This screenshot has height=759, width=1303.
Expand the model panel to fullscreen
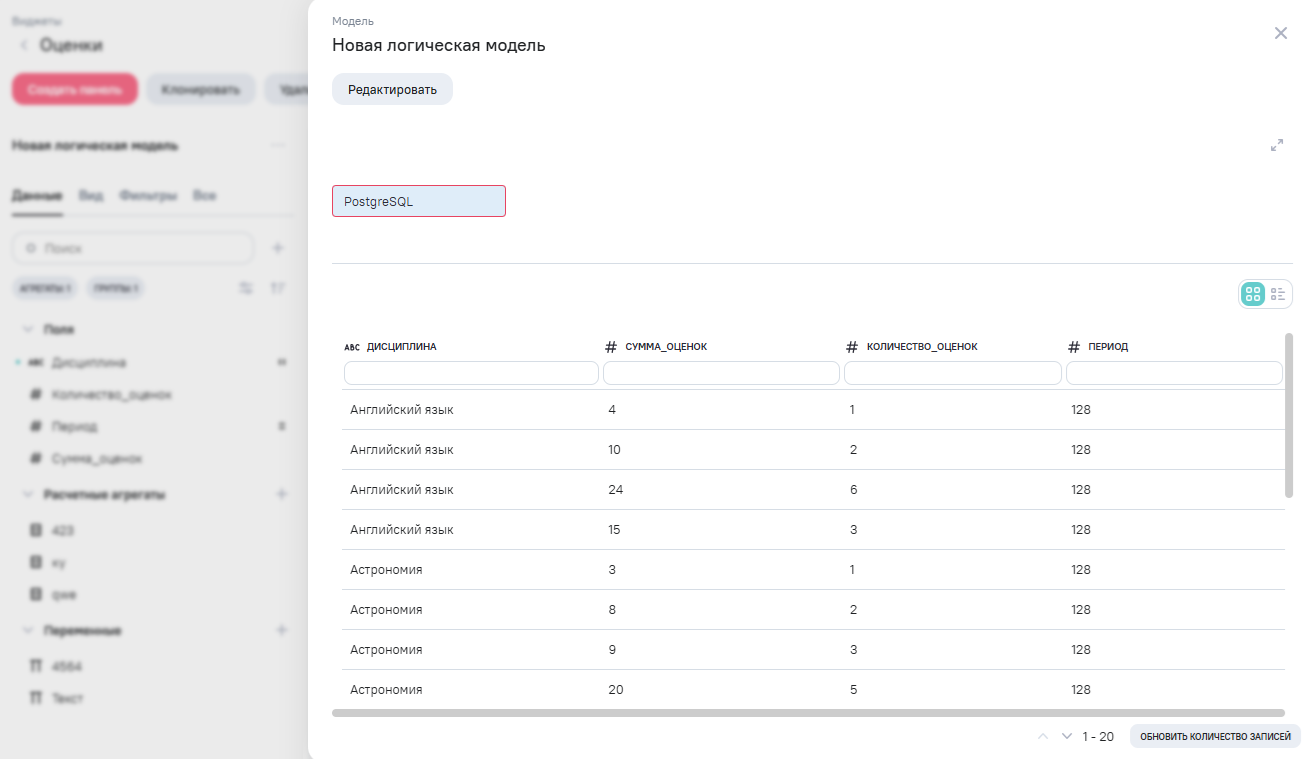(1277, 145)
